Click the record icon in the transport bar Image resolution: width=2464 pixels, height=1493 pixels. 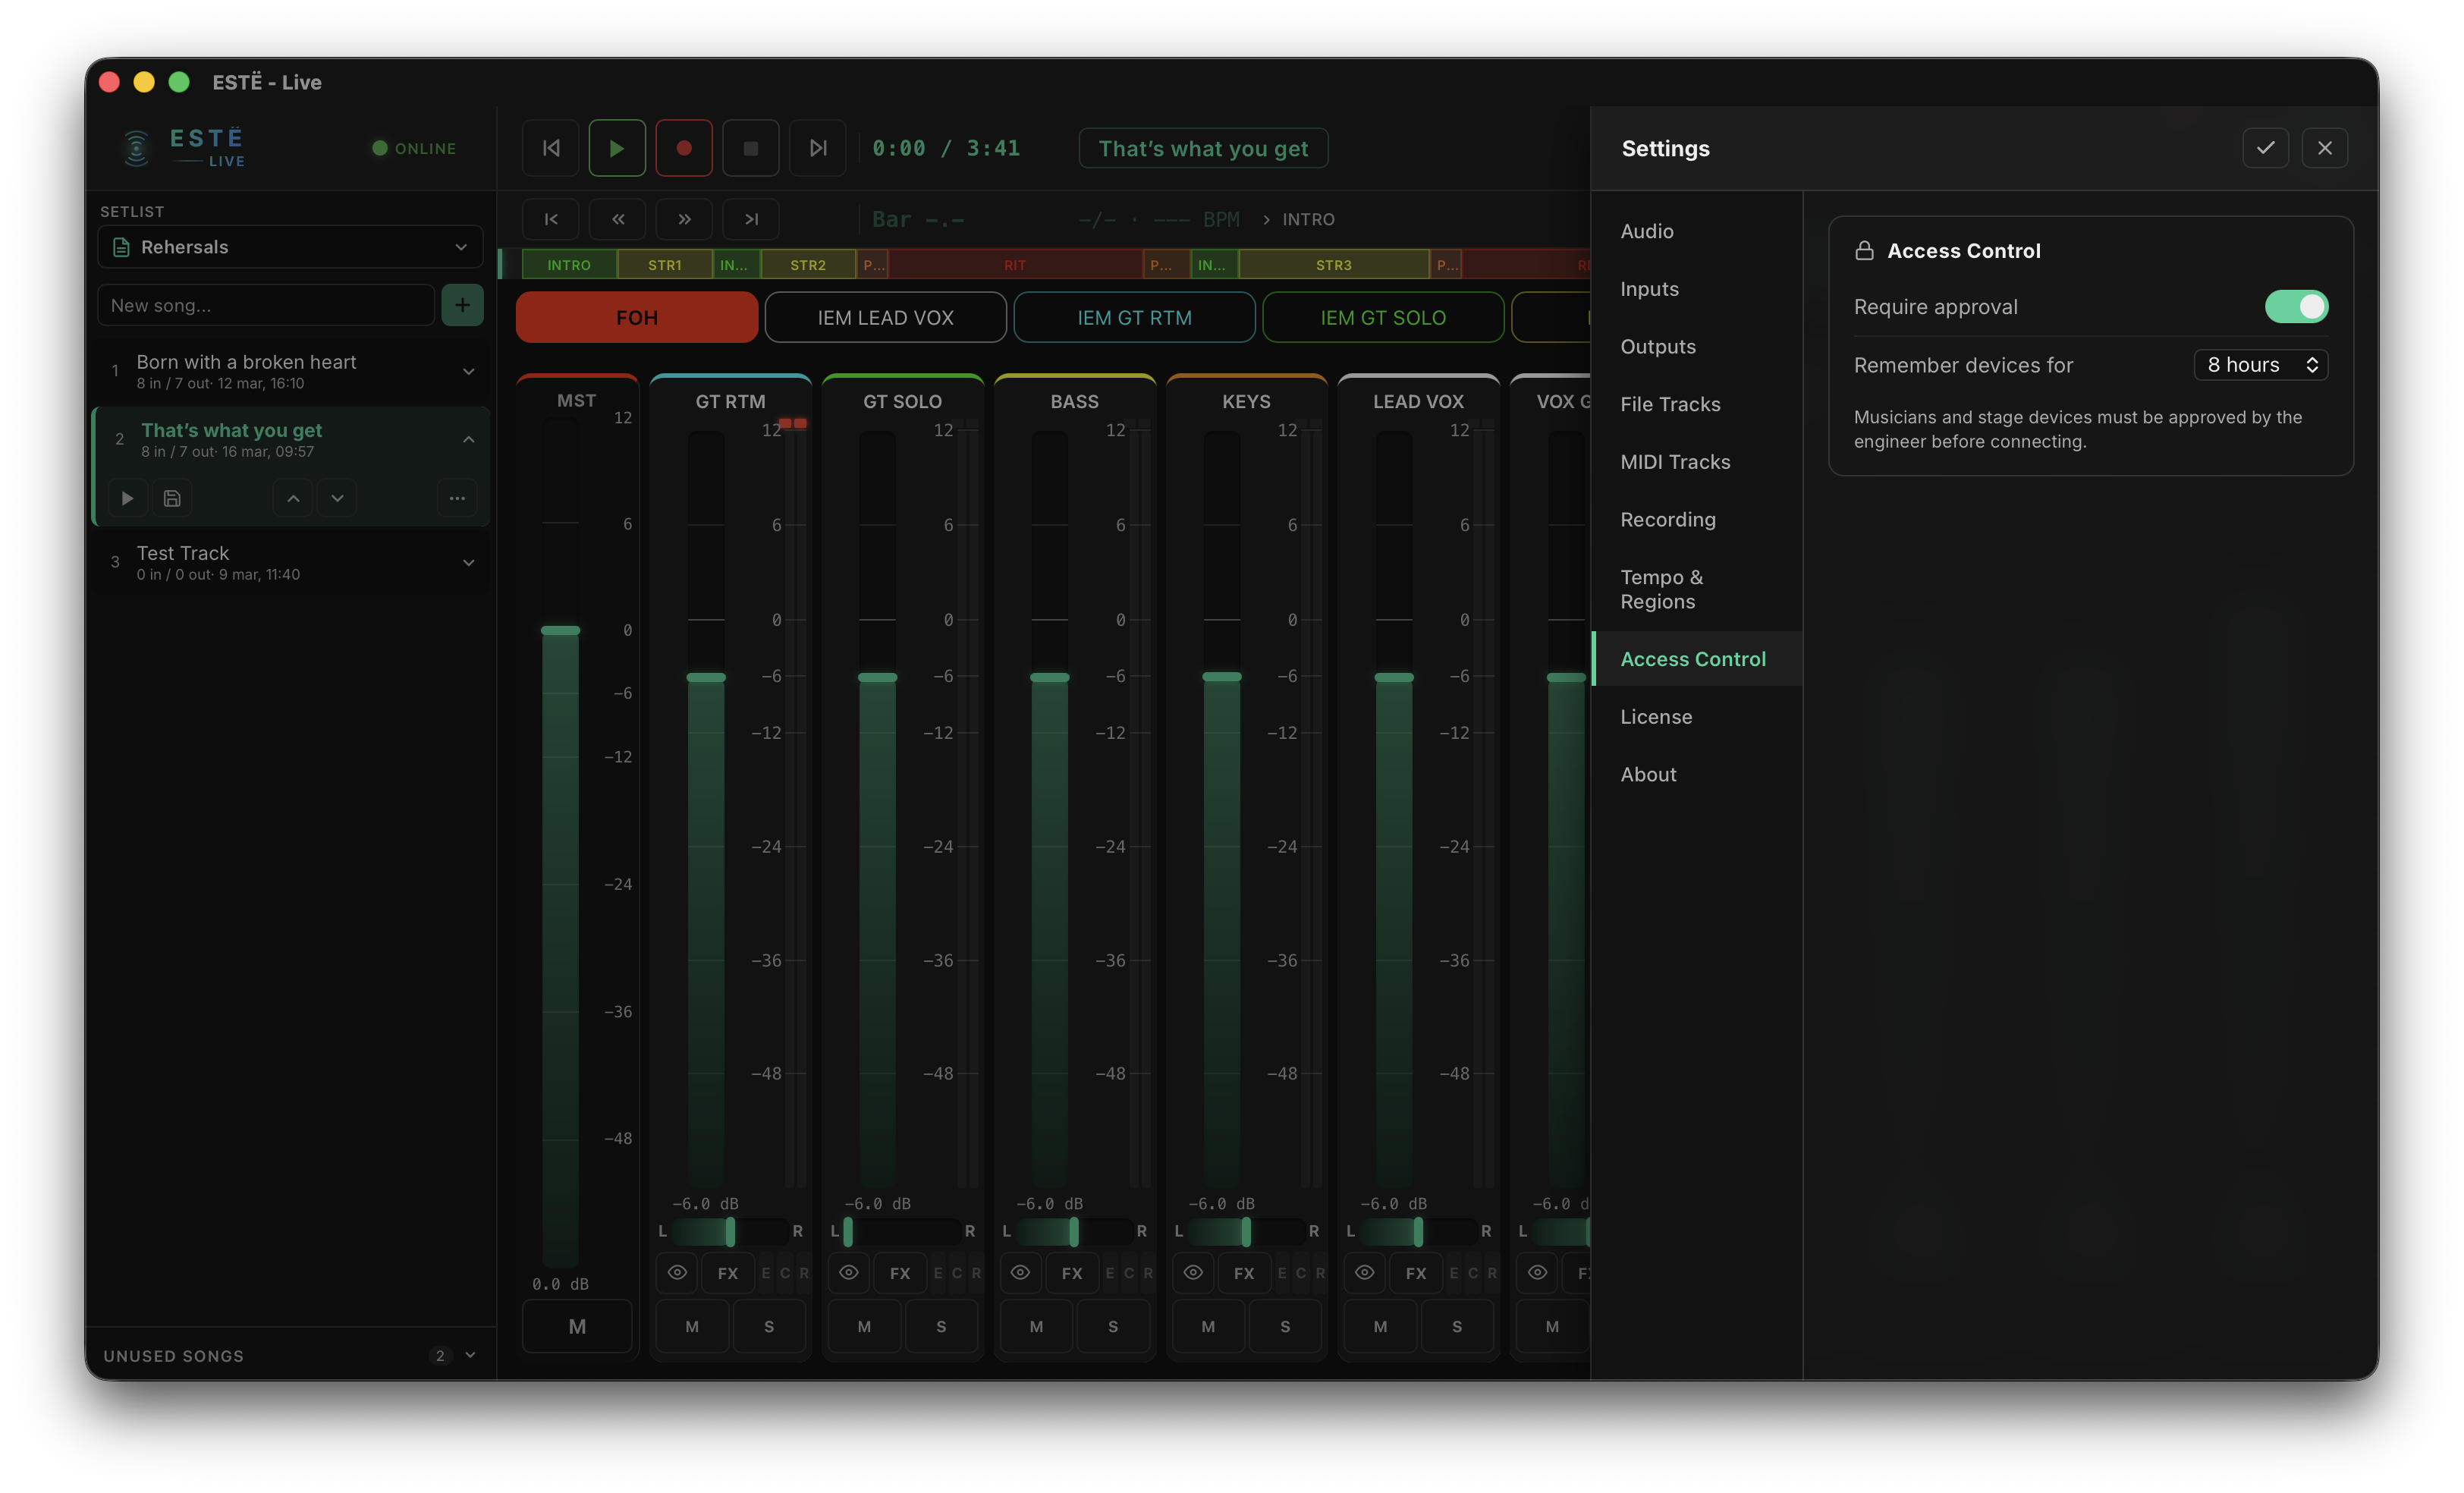coord(684,147)
